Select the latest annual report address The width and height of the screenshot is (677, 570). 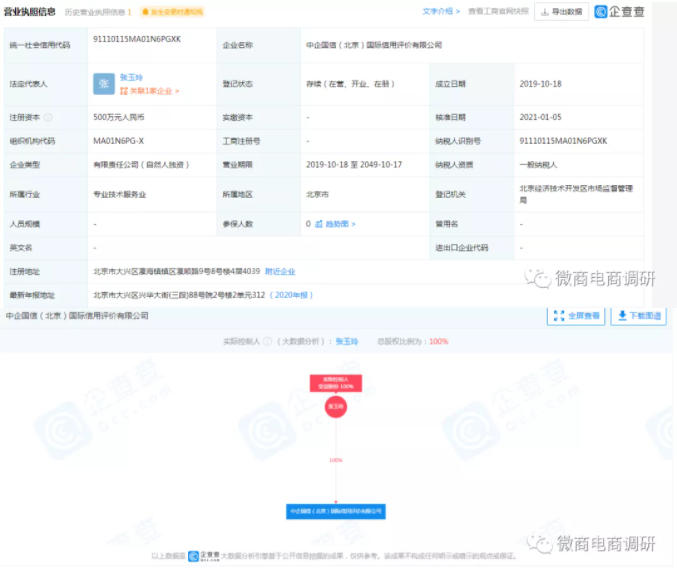[x=179, y=295]
